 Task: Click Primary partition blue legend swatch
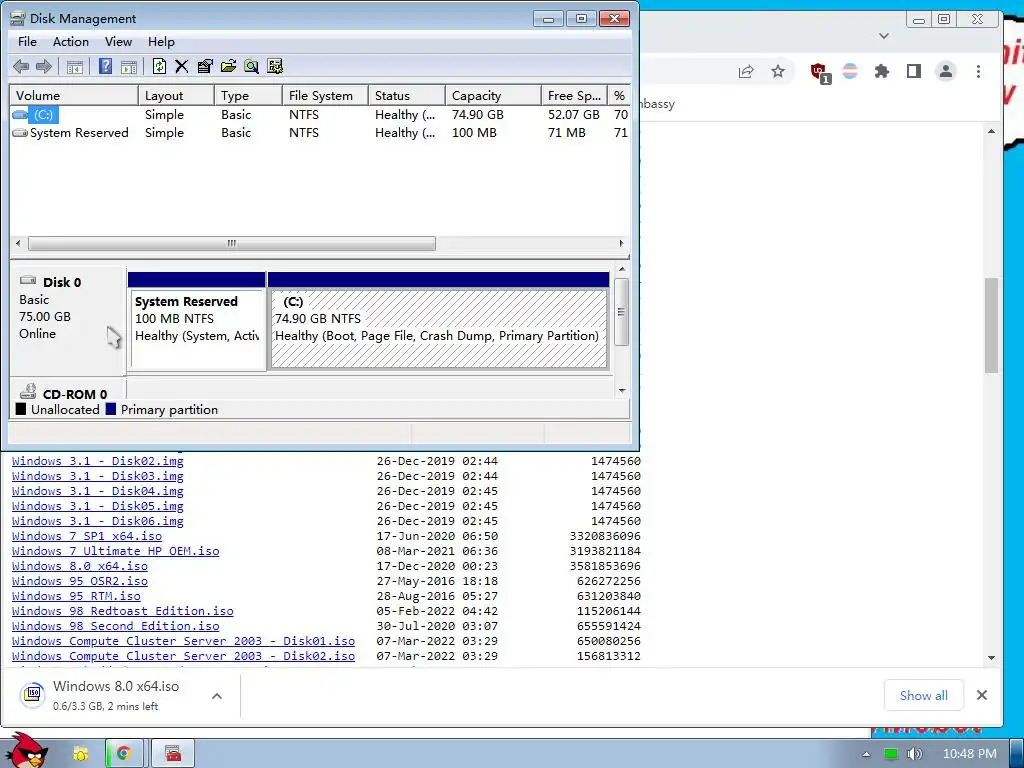110,409
